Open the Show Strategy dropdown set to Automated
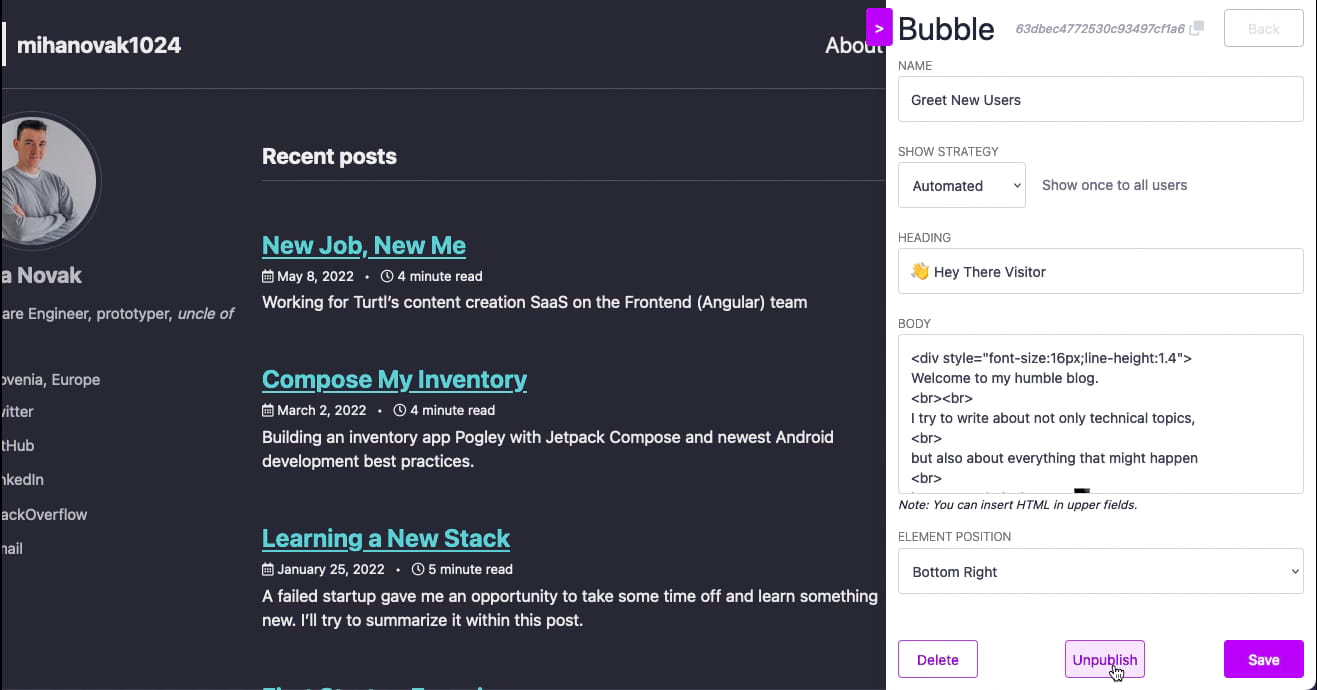 (962, 185)
